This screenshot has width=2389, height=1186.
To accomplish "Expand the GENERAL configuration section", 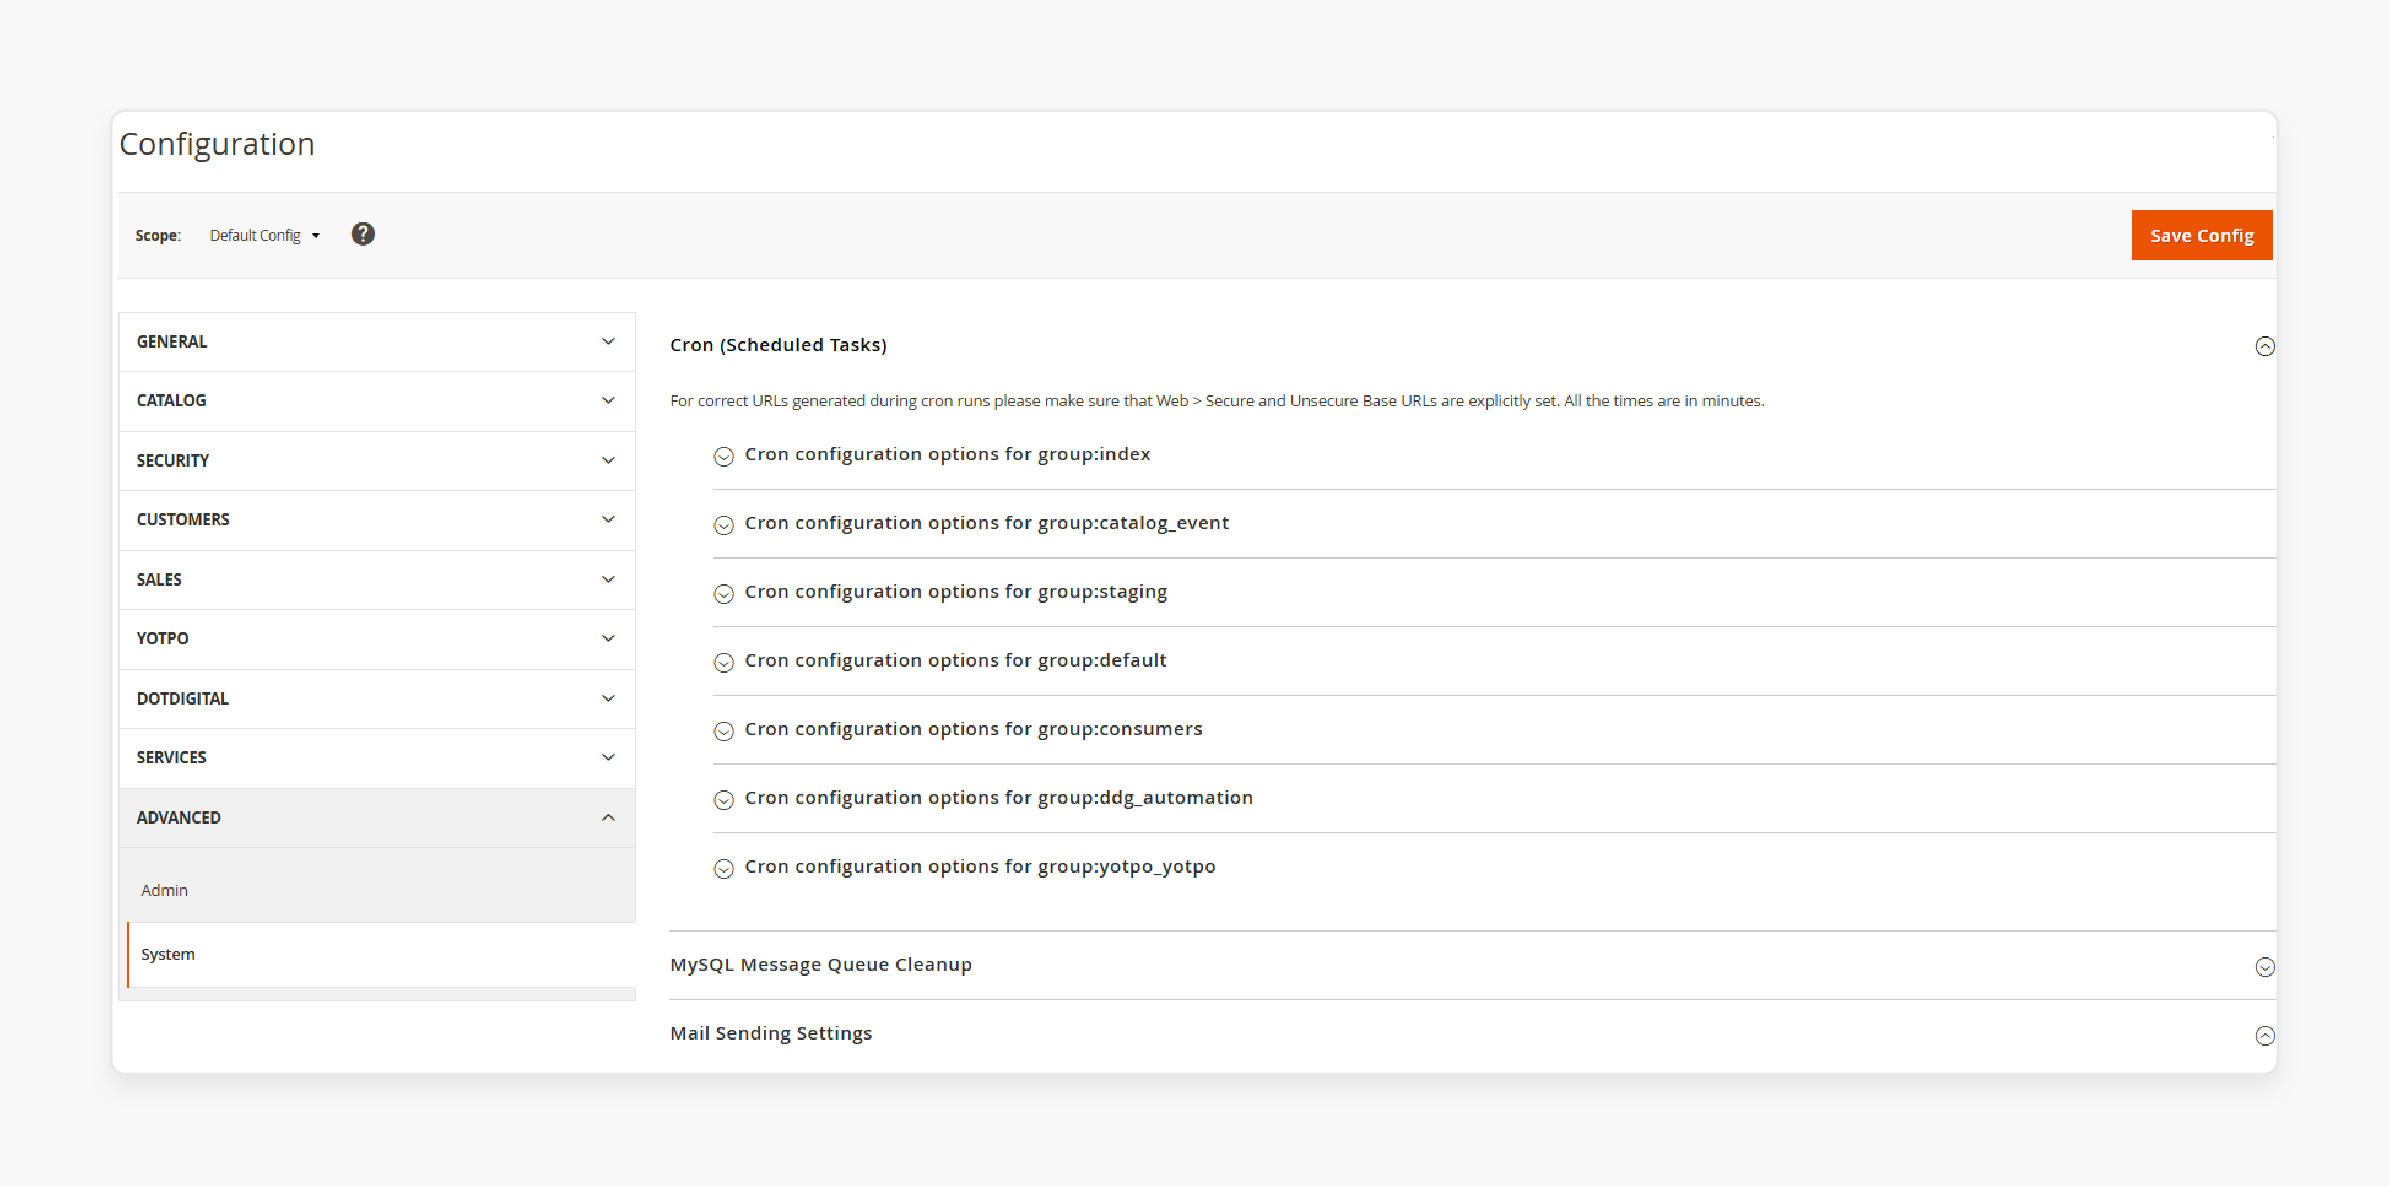I will pos(375,340).
